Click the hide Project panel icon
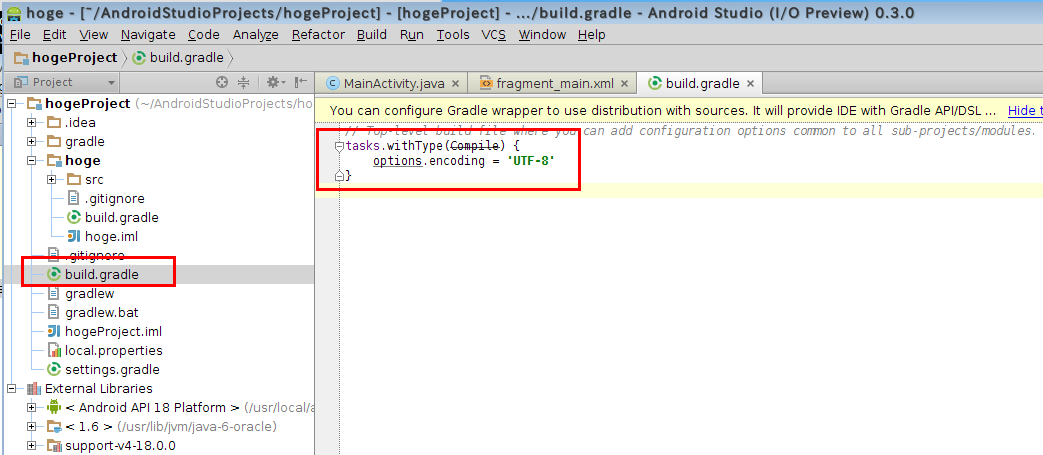The width and height of the screenshot is (1043, 455). (300, 82)
